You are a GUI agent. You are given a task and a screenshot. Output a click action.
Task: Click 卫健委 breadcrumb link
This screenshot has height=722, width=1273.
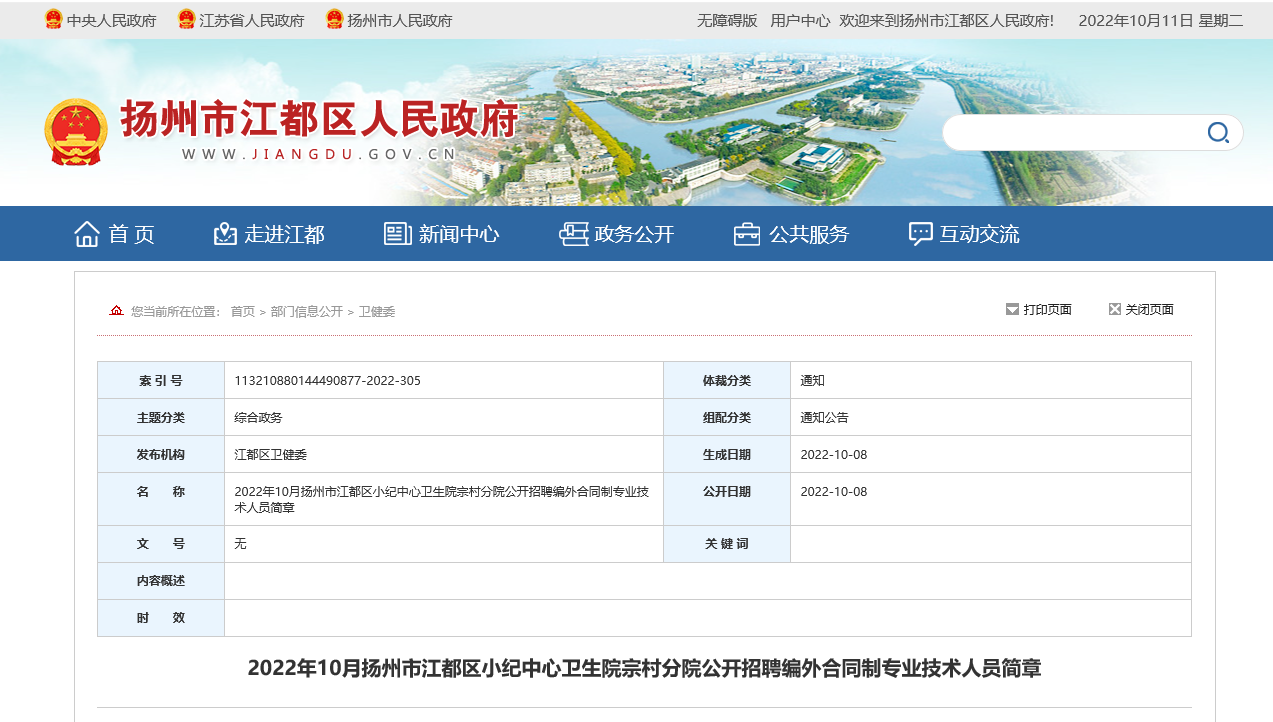(x=377, y=312)
